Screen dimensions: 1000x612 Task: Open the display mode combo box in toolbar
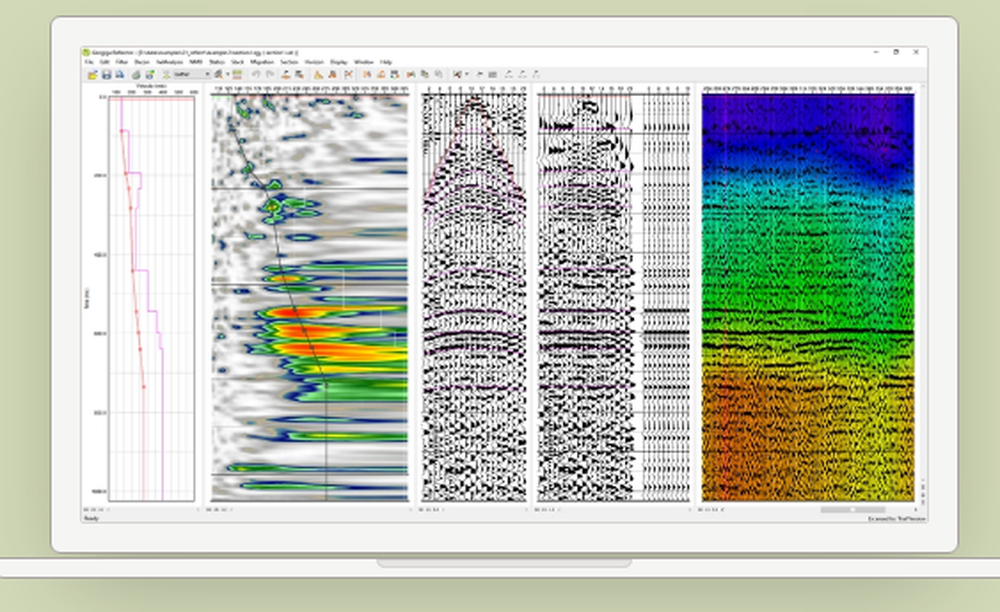coord(191,75)
